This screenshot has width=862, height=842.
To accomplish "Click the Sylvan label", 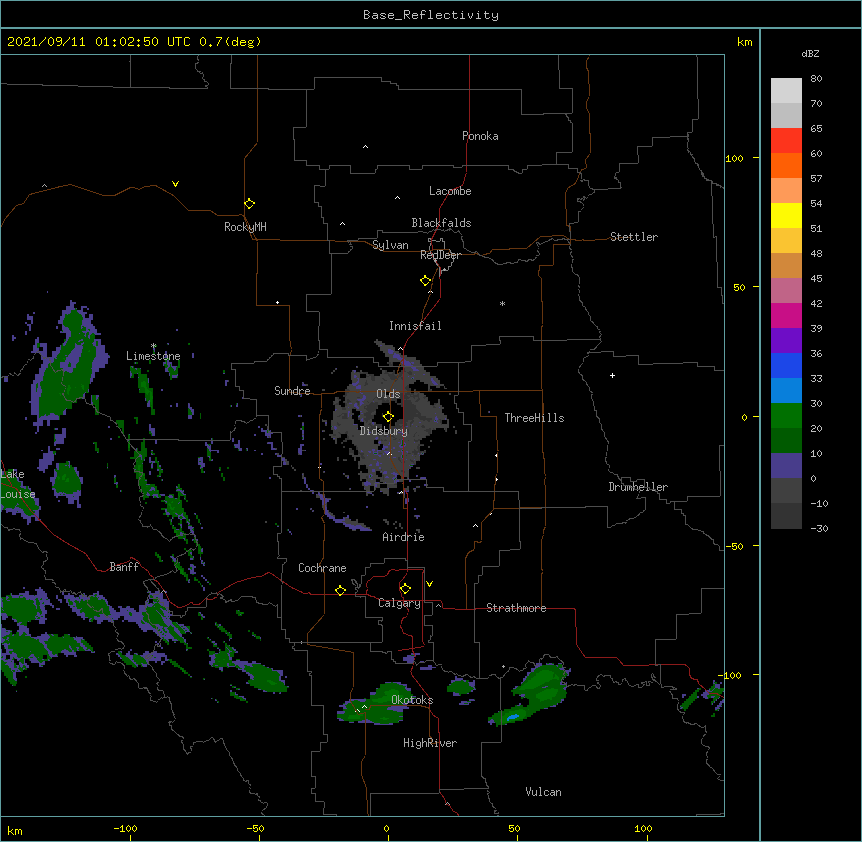I will pos(390,245).
